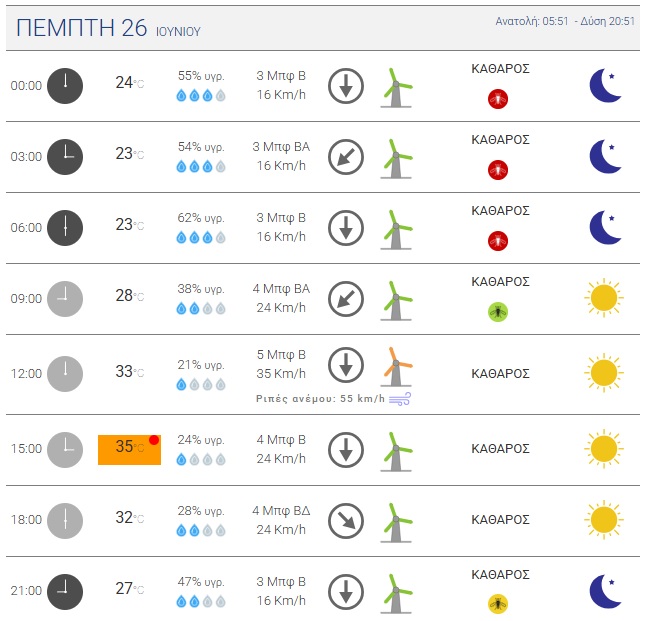This screenshot has height=621, width=649.
Task: Click the moon icon at 21:00
Action: pos(604,591)
